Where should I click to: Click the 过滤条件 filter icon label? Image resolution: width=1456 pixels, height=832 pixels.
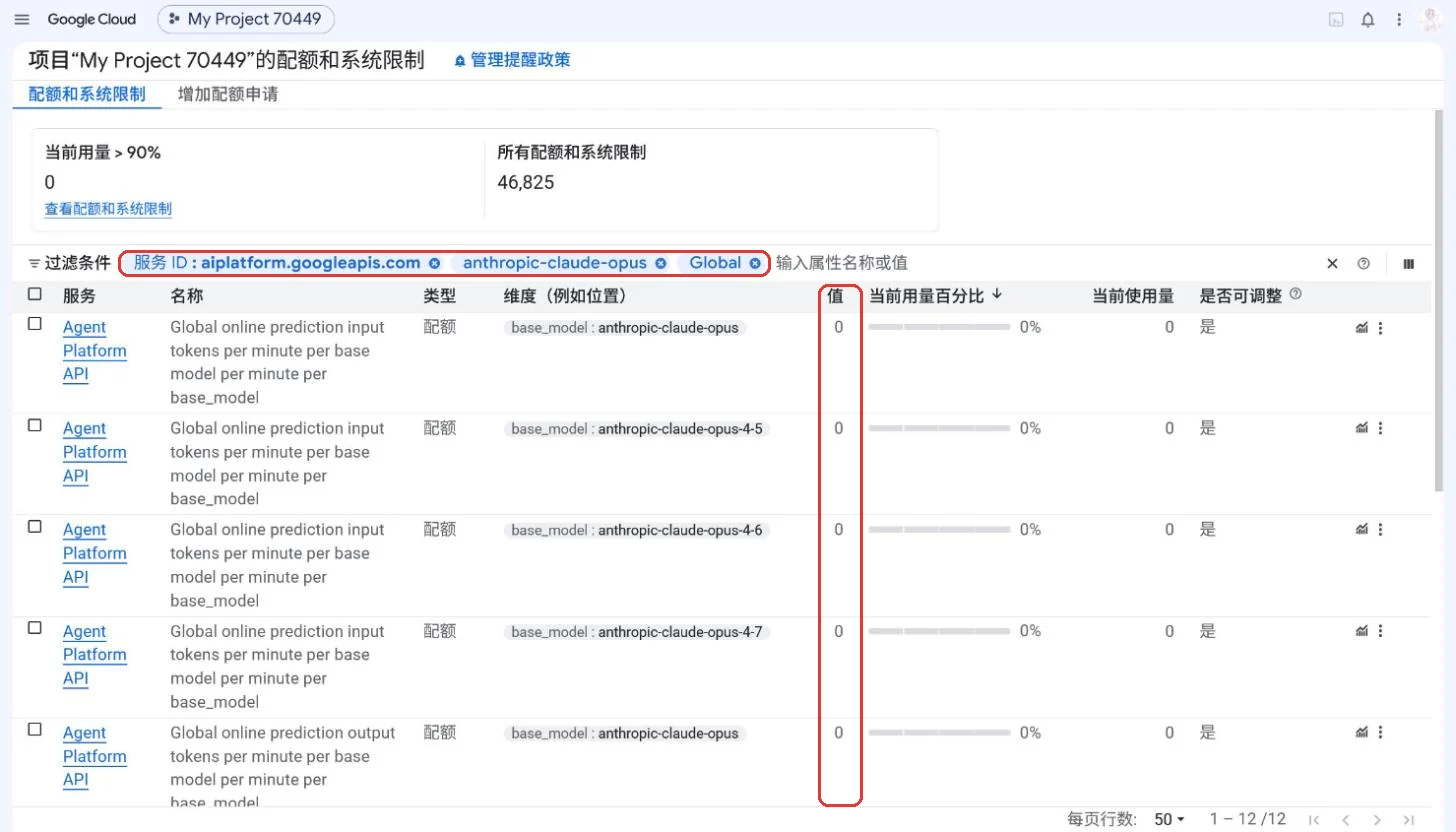click(x=70, y=263)
